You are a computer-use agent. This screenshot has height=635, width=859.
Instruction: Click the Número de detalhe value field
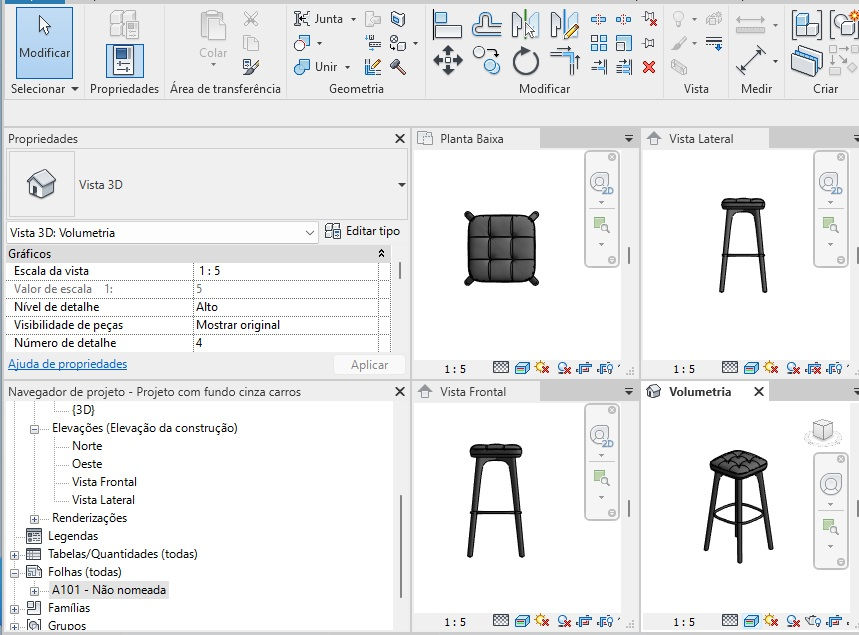click(286, 343)
